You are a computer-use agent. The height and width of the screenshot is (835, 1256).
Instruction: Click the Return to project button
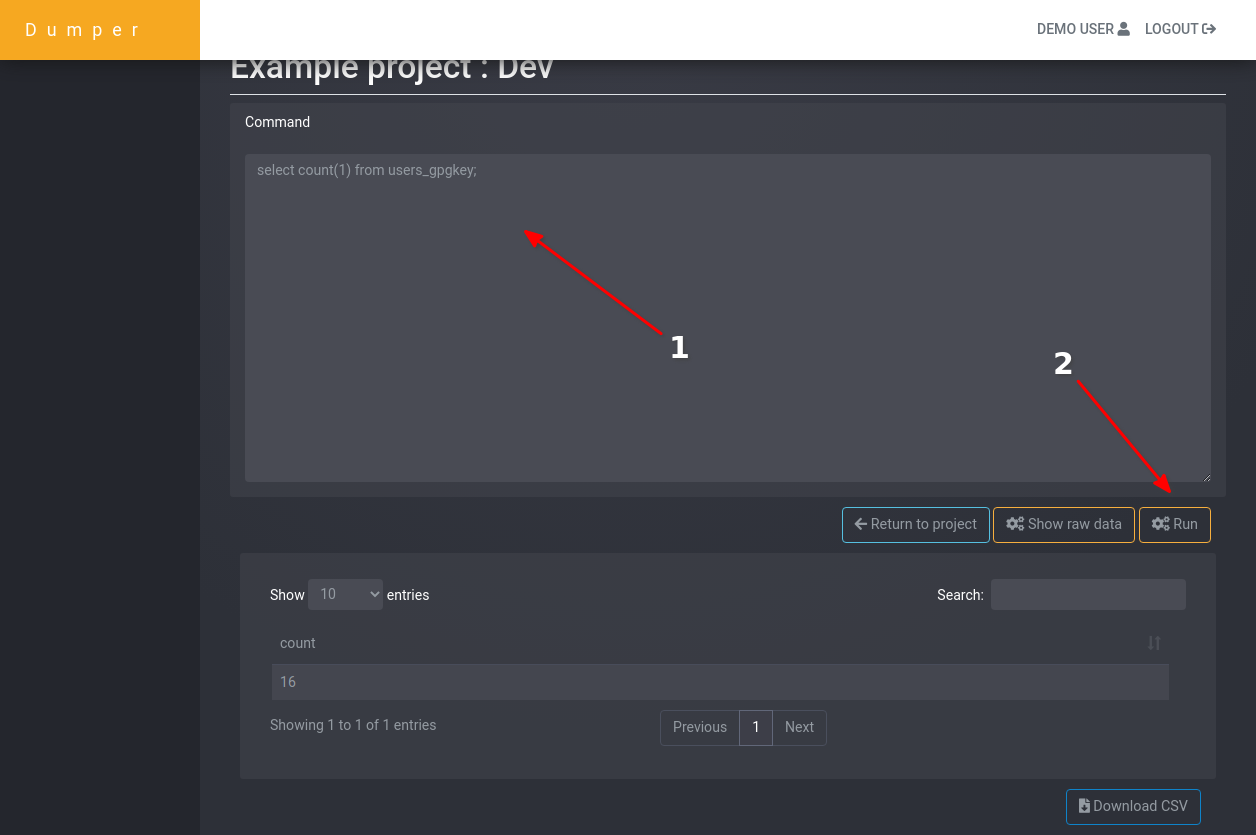tap(916, 524)
